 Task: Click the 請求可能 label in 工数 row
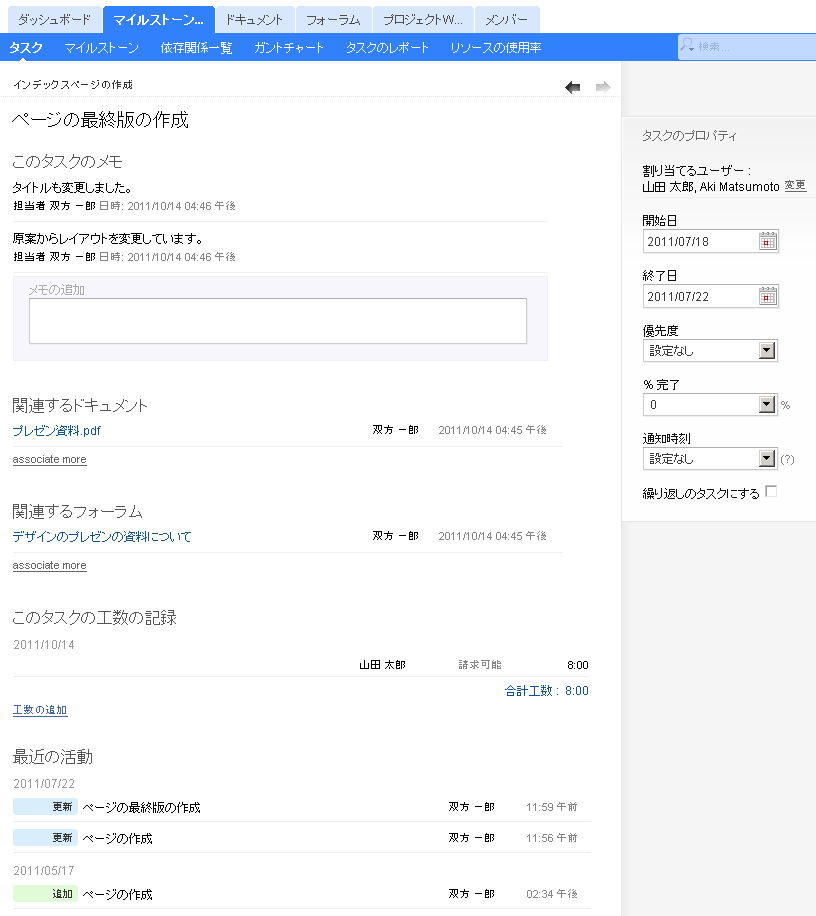[x=480, y=665]
